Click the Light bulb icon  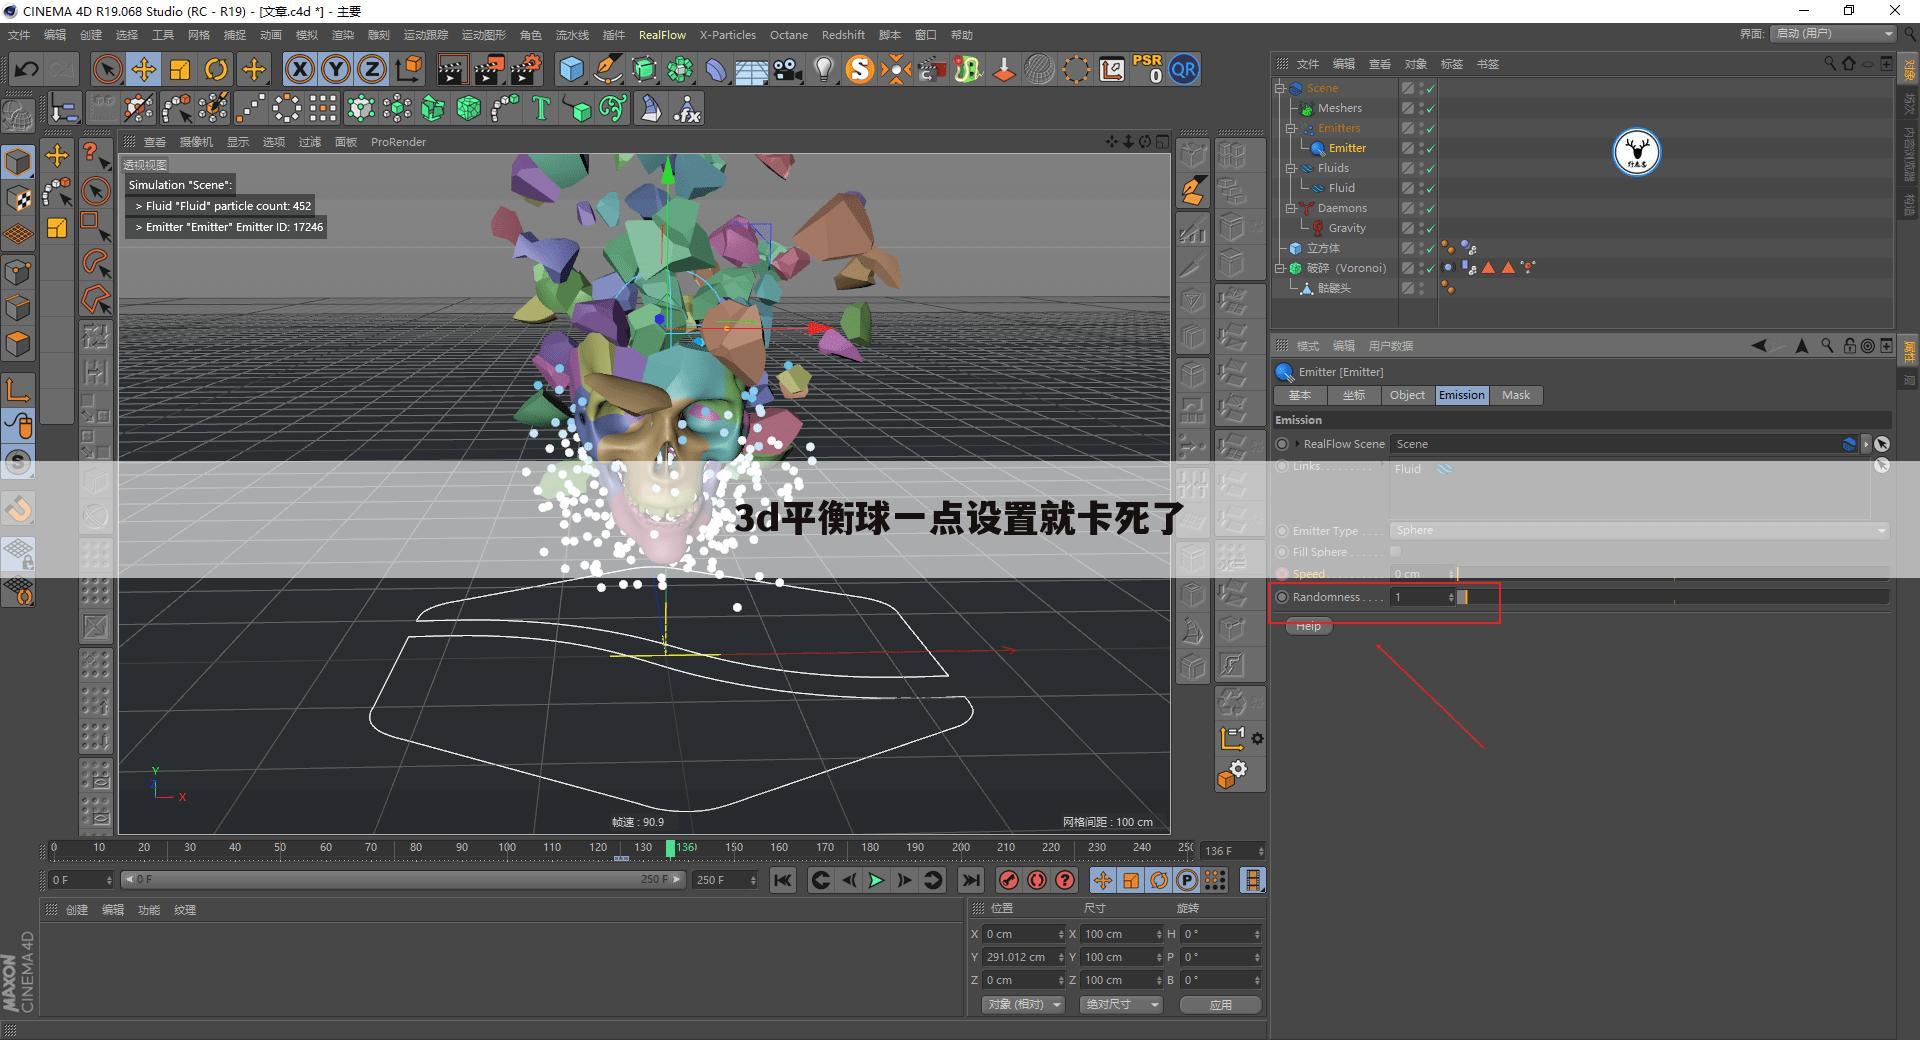(824, 69)
